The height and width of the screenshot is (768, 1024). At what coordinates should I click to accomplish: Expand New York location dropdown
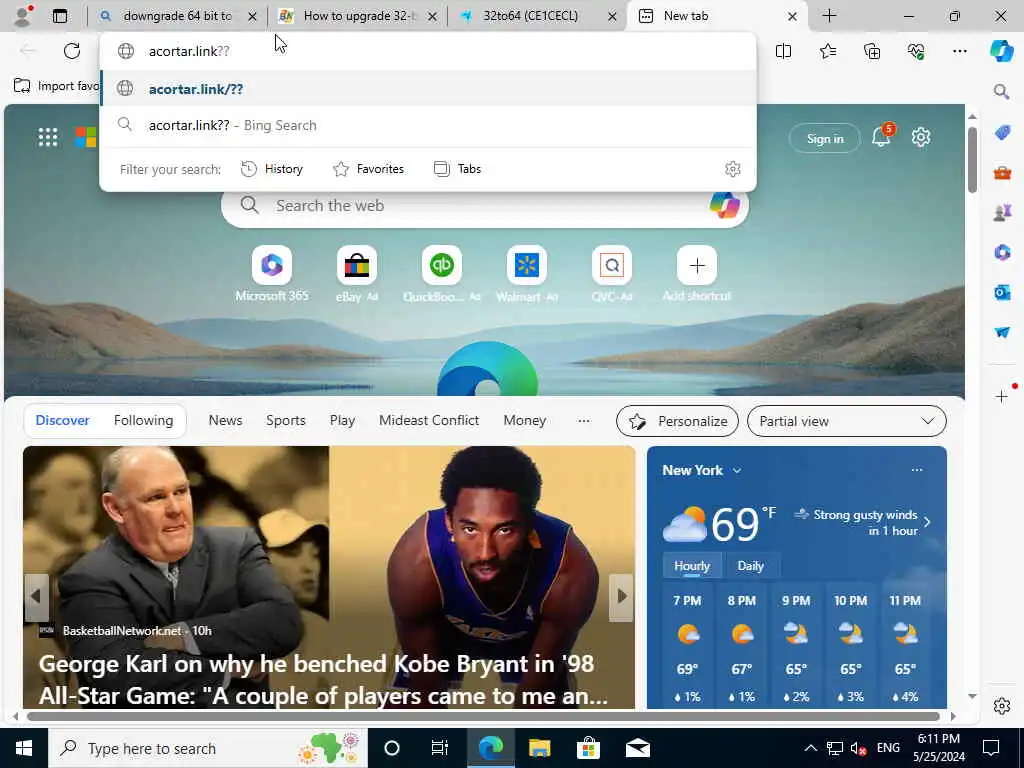[737, 470]
